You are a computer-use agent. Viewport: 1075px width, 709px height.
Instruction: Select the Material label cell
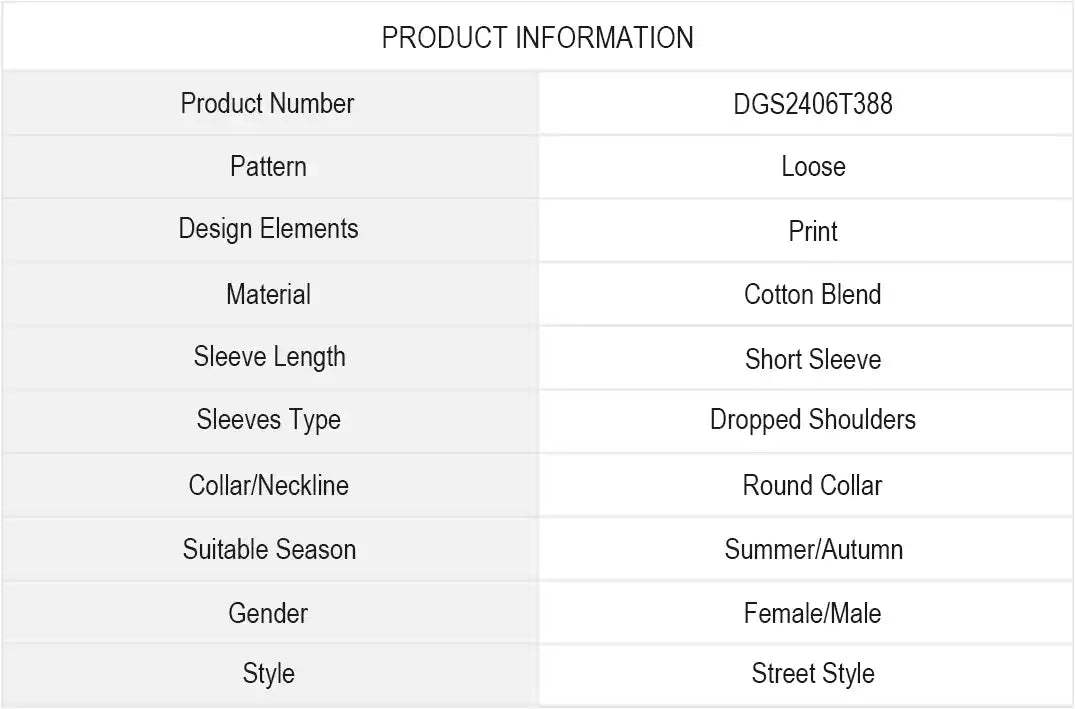[268, 294]
